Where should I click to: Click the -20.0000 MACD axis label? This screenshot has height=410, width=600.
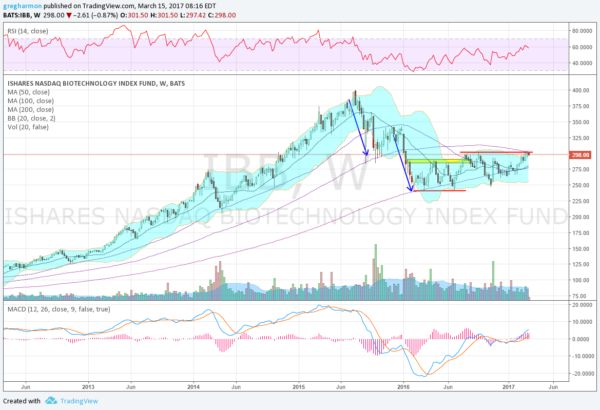click(582, 374)
